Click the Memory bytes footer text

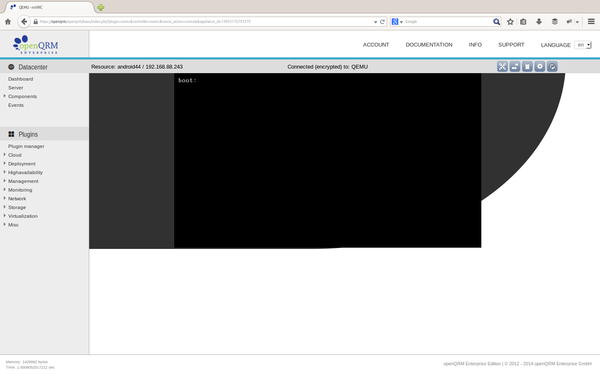click(x=26, y=362)
